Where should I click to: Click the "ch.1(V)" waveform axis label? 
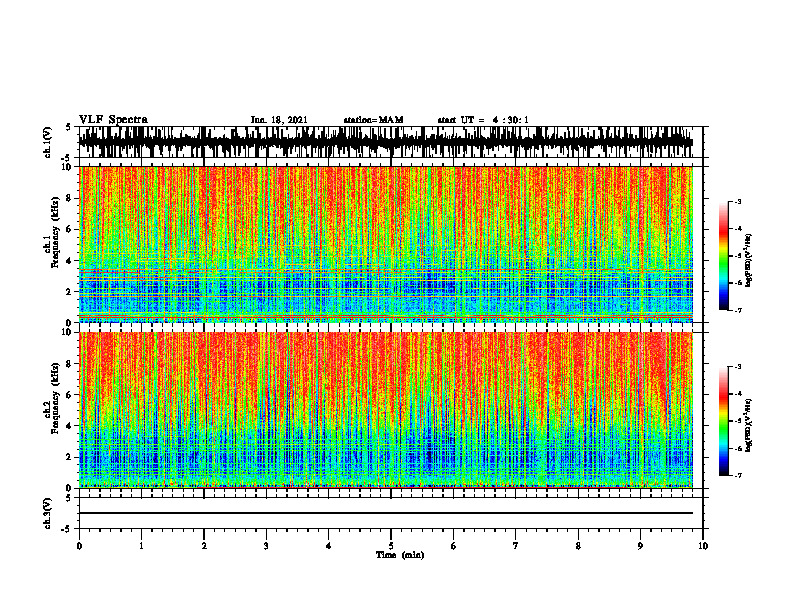point(48,142)
